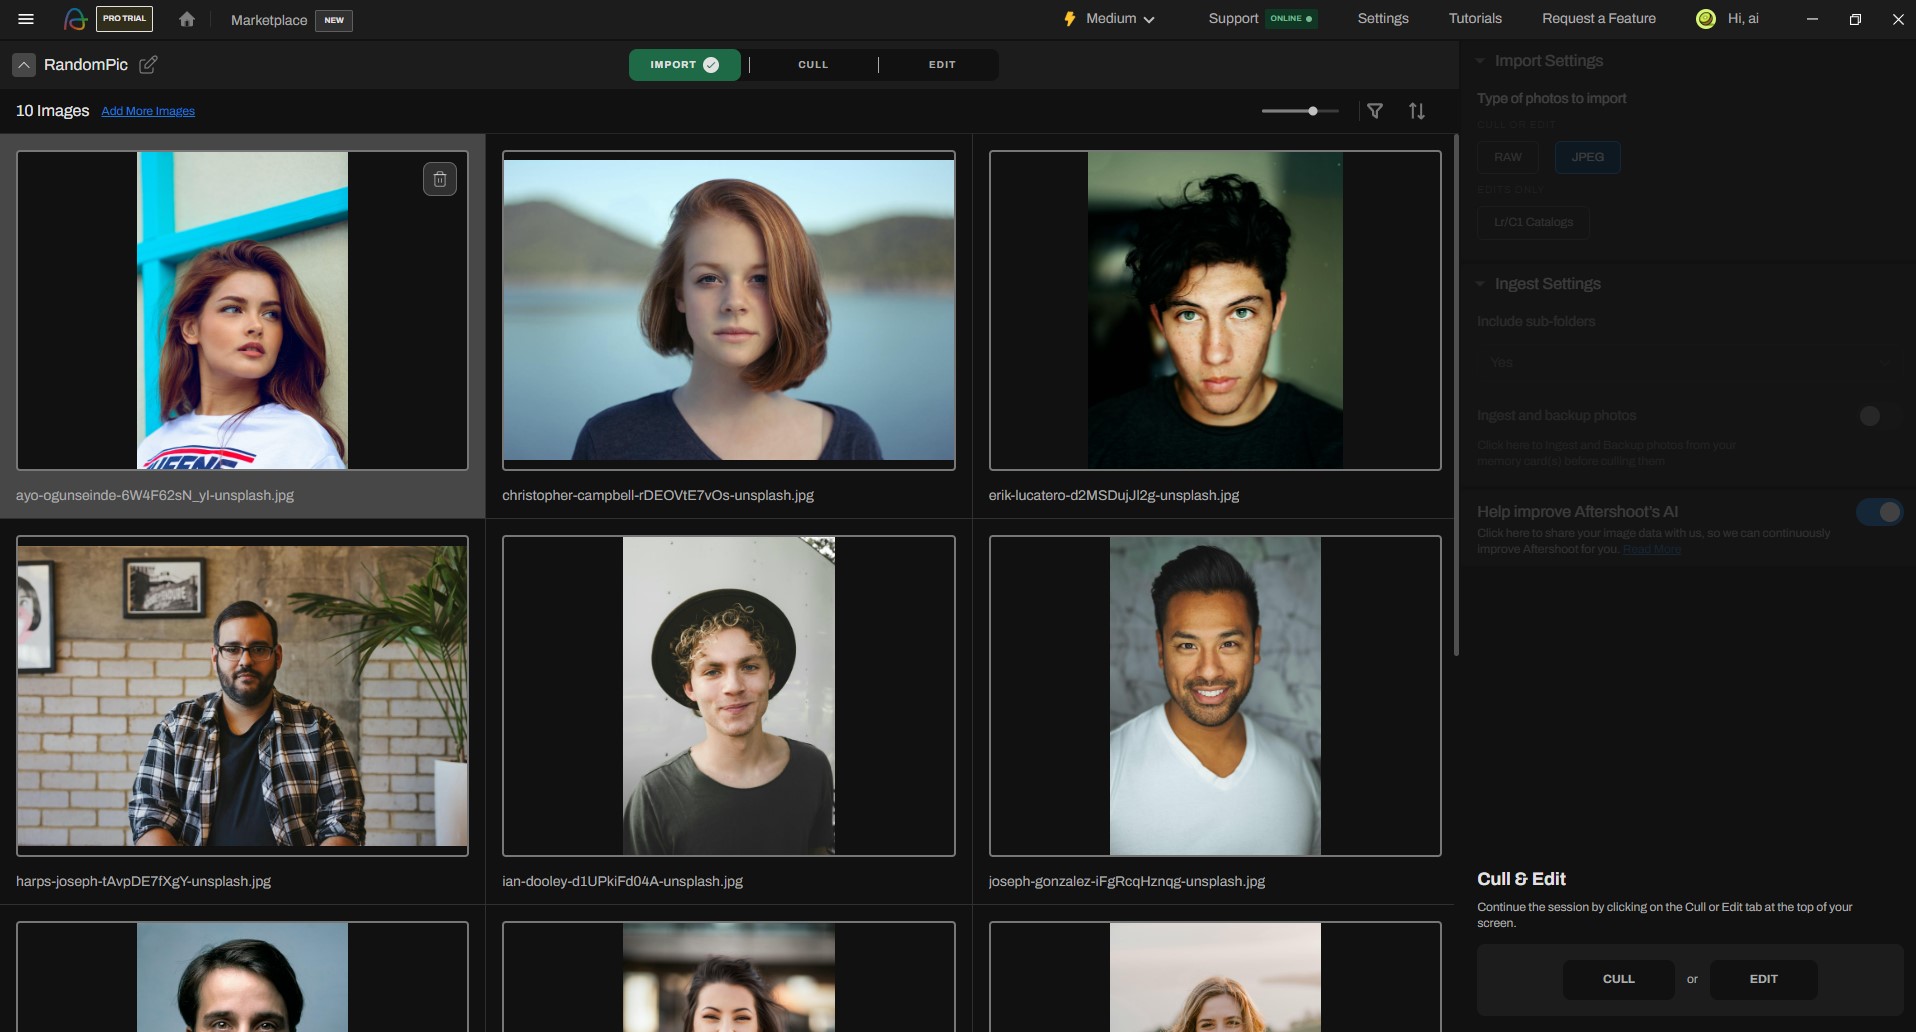Click the checkmark on Import step
Viewport: 1916px width, 1032px height.
point(711,65)
